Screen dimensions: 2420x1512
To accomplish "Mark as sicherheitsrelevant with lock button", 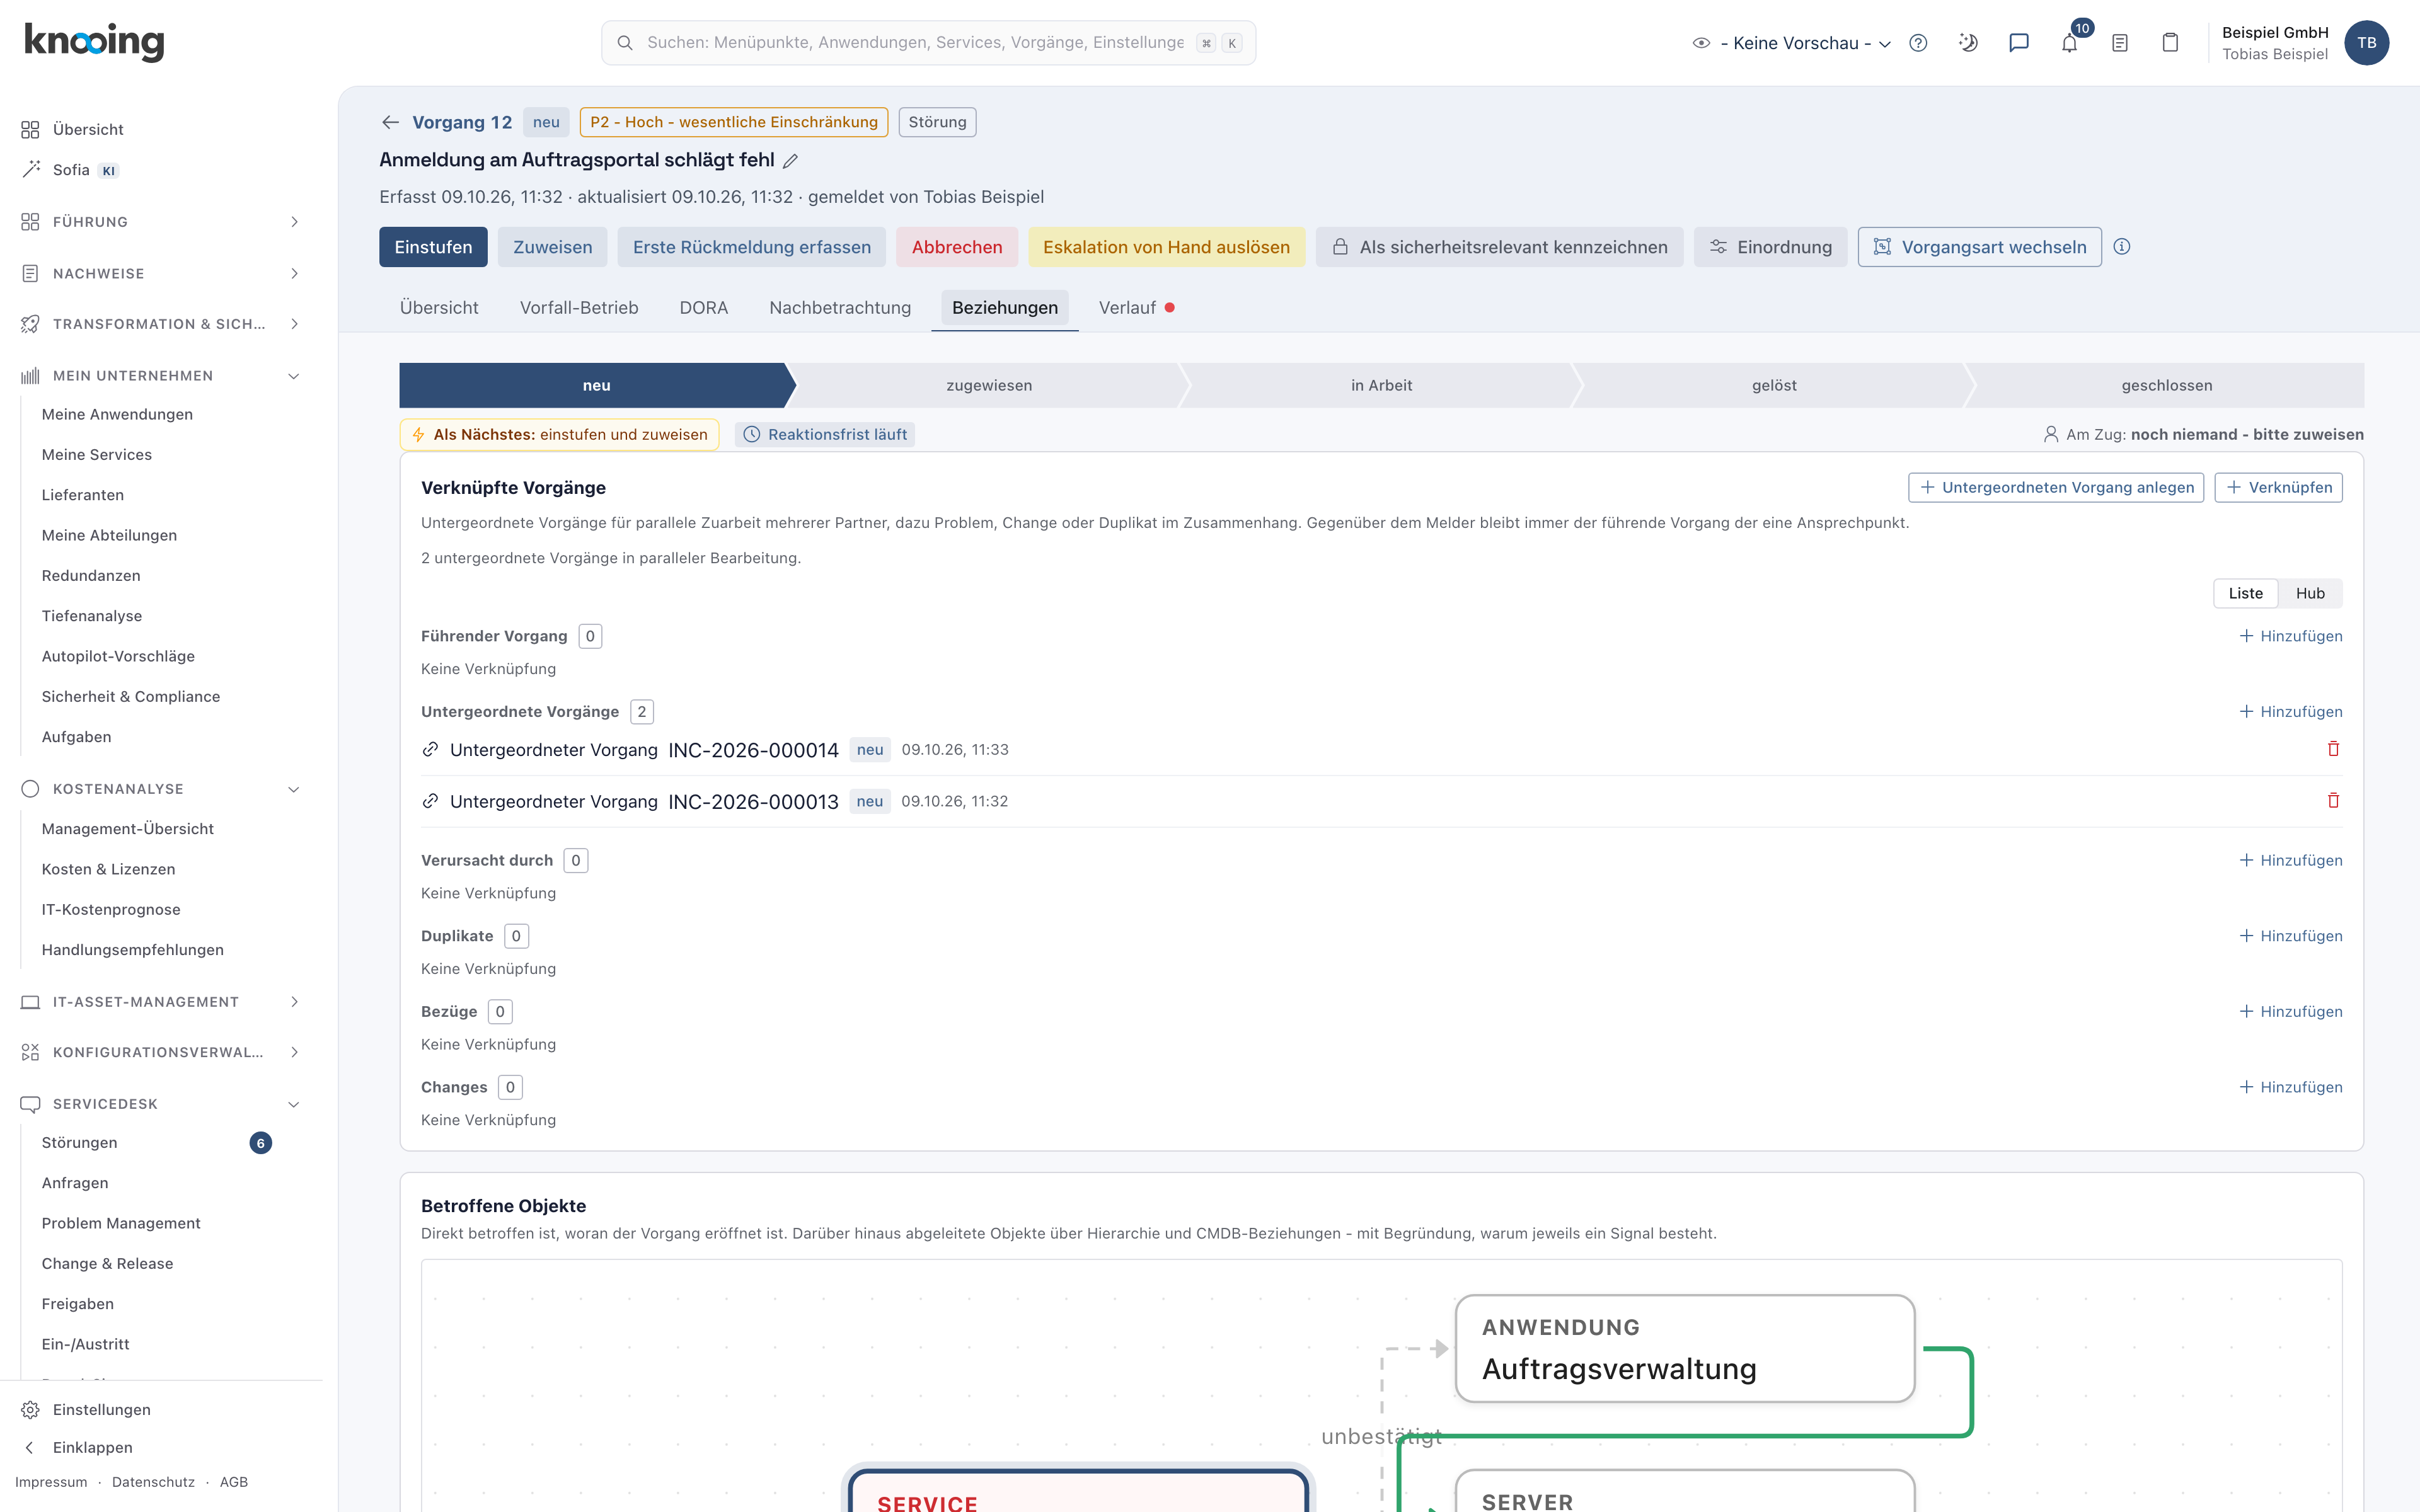I will coord(1499,247).
